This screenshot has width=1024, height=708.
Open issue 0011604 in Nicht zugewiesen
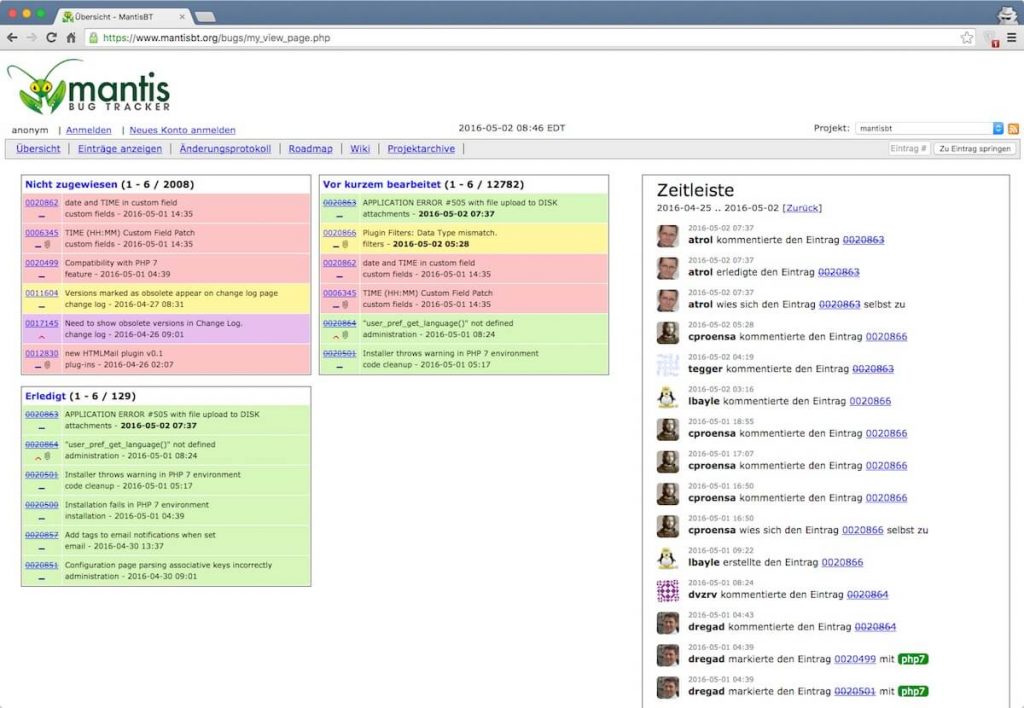click(41, 293)
